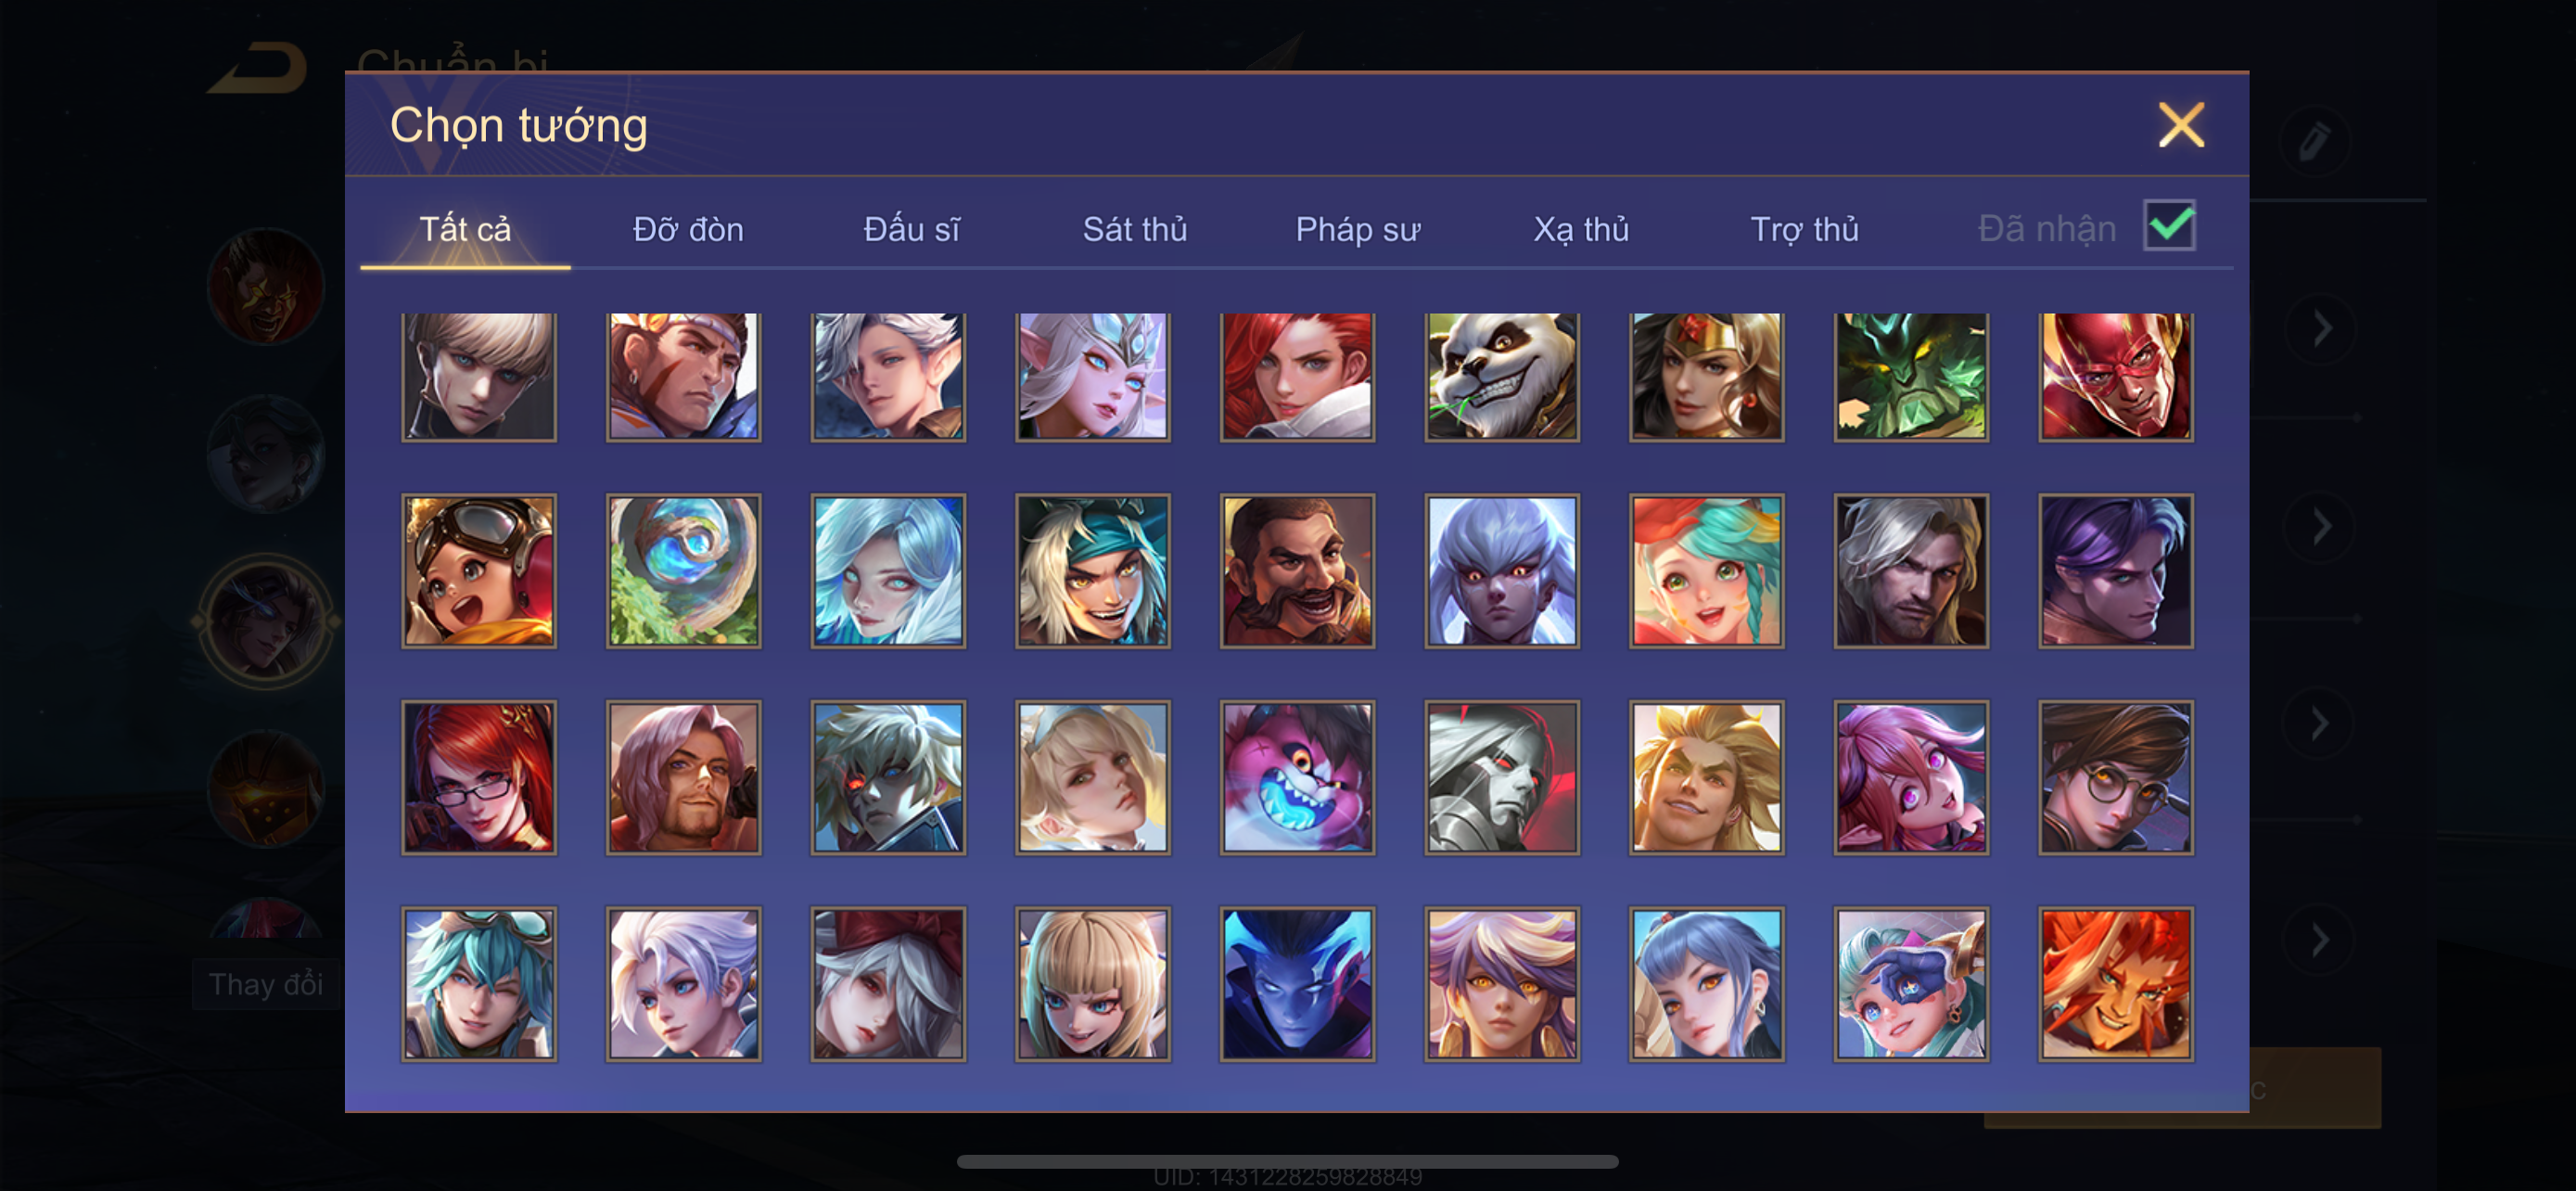This screenshot has width=2576, height=1191.
Task: Select the red-haired woman with glasses
Action: (479, 778)
